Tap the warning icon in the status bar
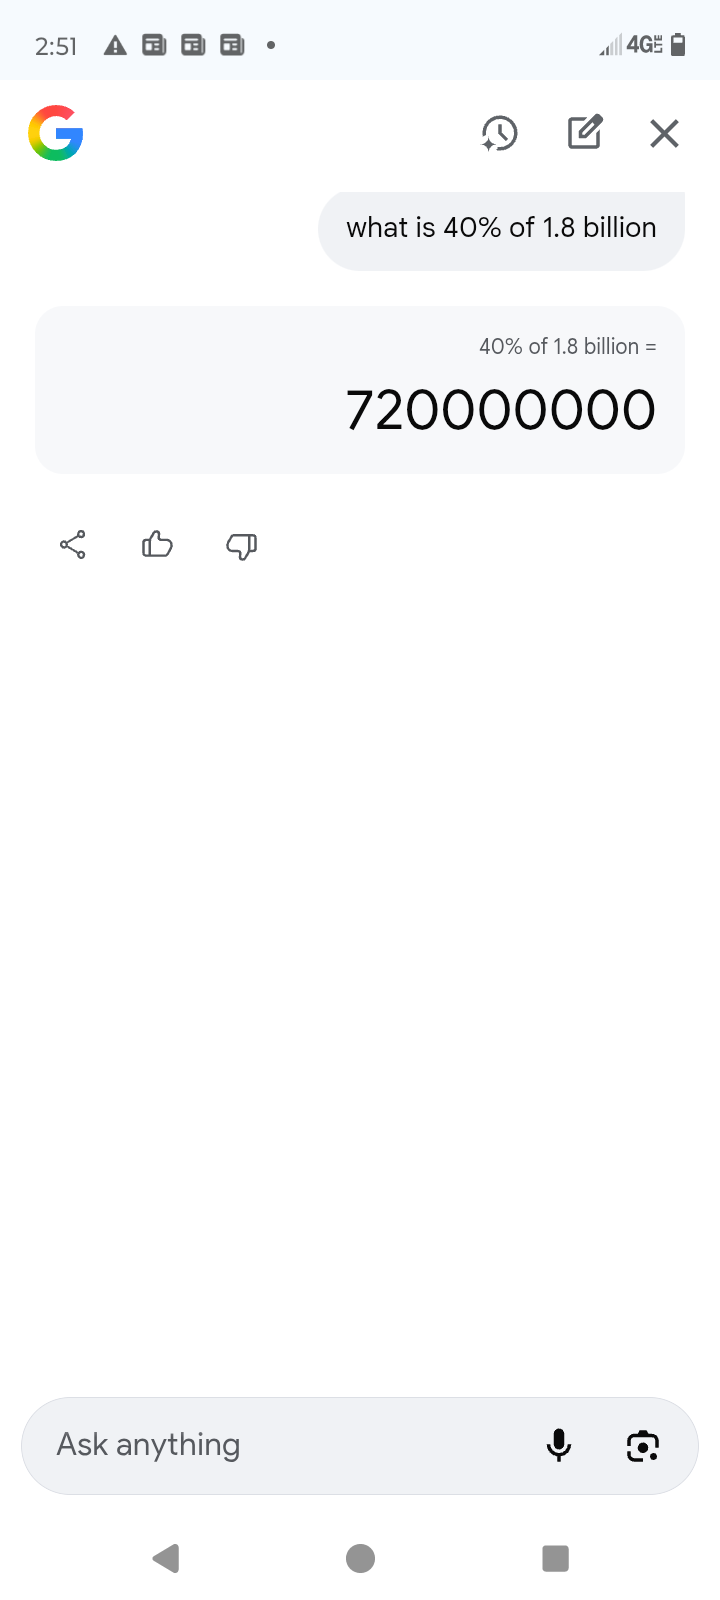Image resolution: width=720 pixels, height=1600 pixels. [114, 44]
